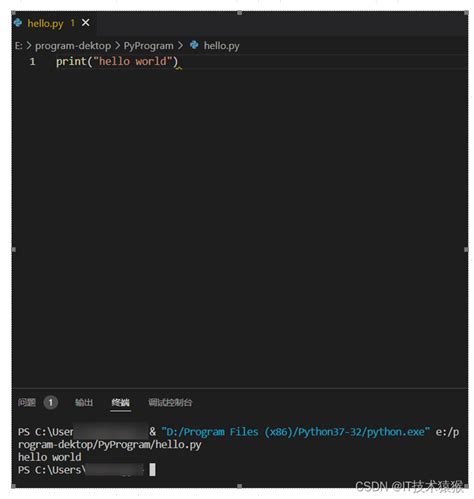
Task: Open the program-dektop breadcrumb folder
Action: pos(73,46)
